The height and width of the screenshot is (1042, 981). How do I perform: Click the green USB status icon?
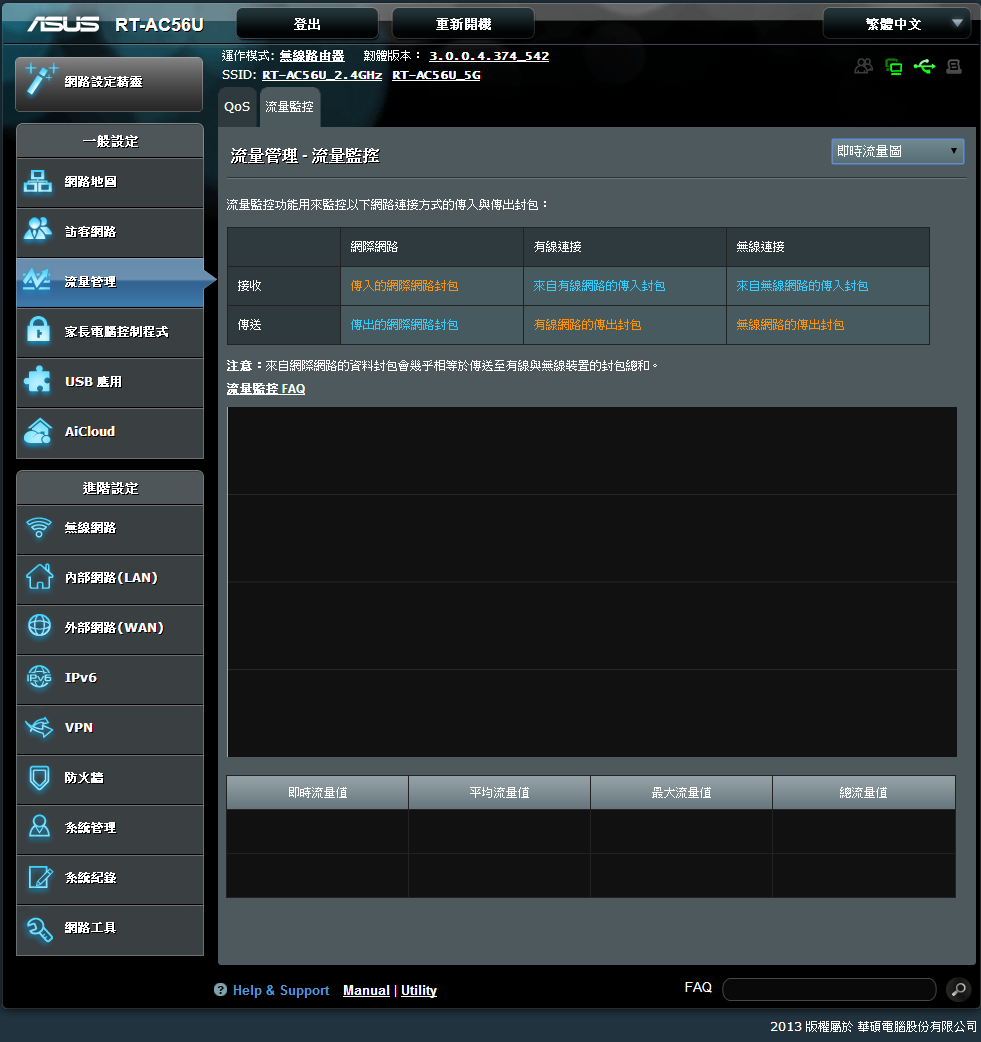tap(925, 66)
